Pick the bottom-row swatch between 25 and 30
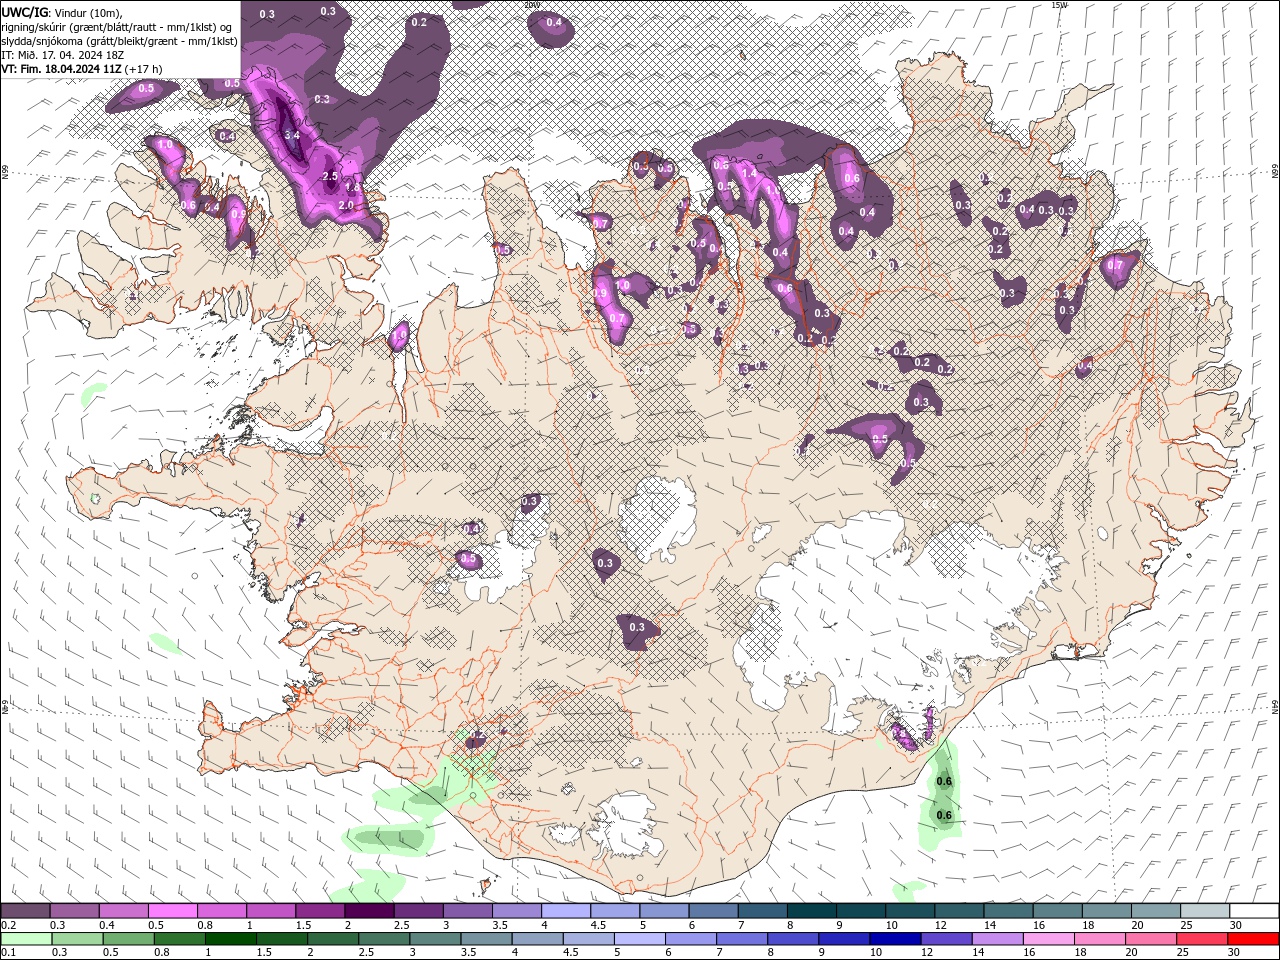 1203,939
